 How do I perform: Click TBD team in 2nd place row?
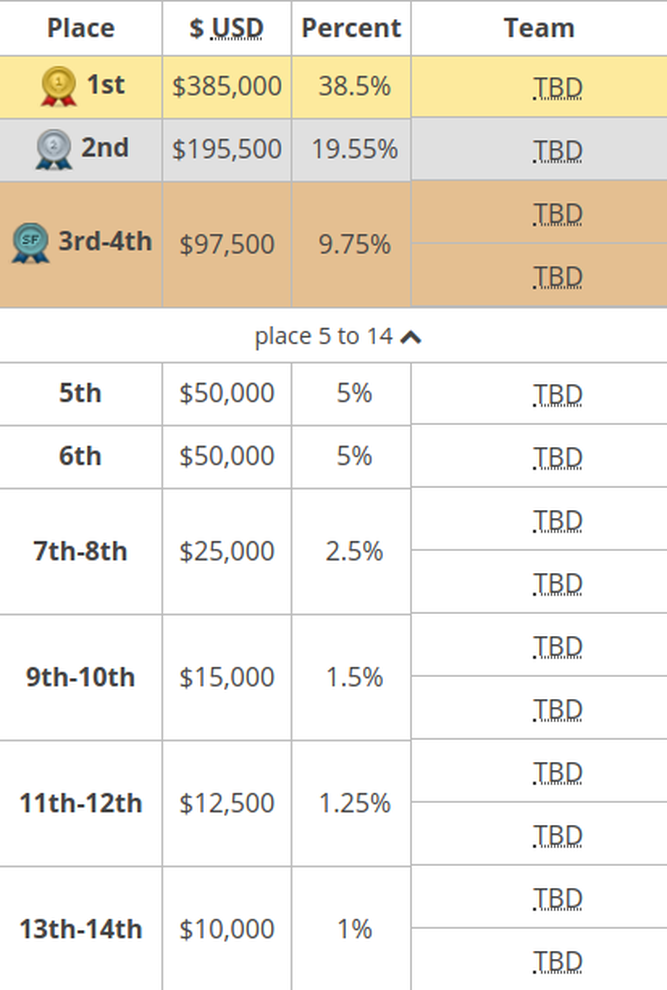coord(558,151)
